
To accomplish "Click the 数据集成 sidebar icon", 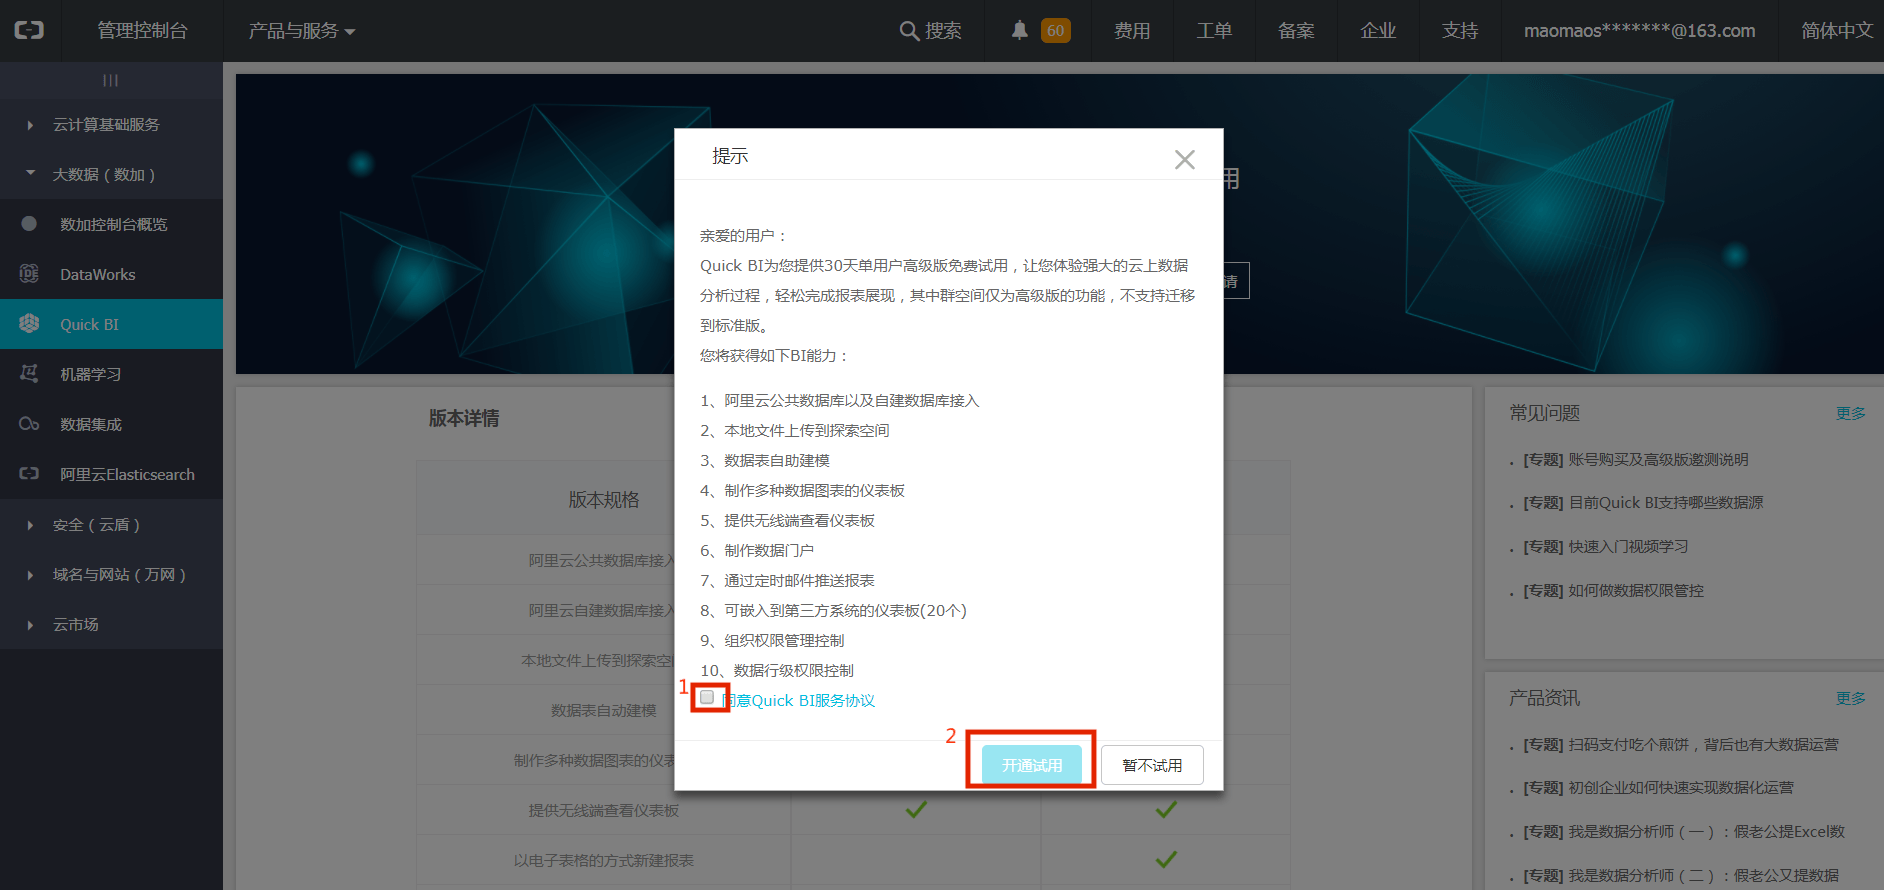I will tap(29, 424).
